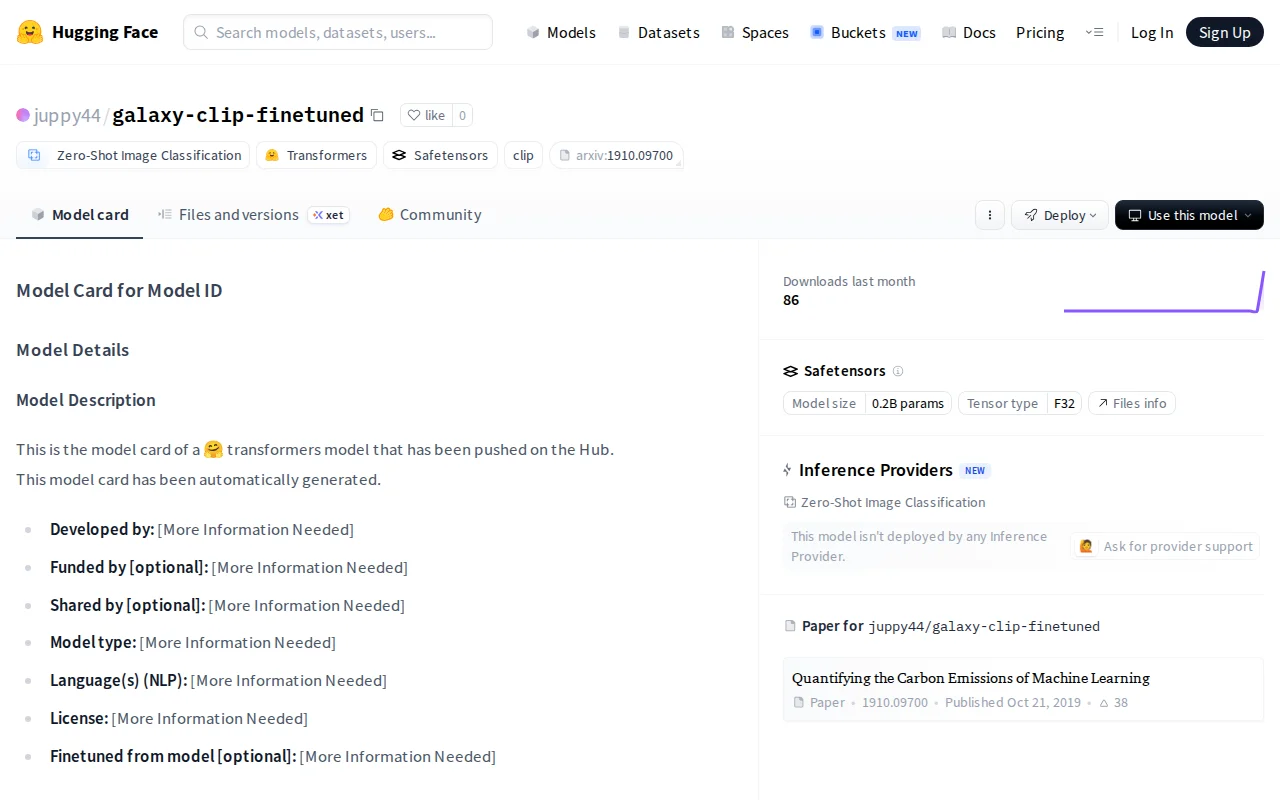
Task: Click the downloads trend chart
Action: [1164, 291]
